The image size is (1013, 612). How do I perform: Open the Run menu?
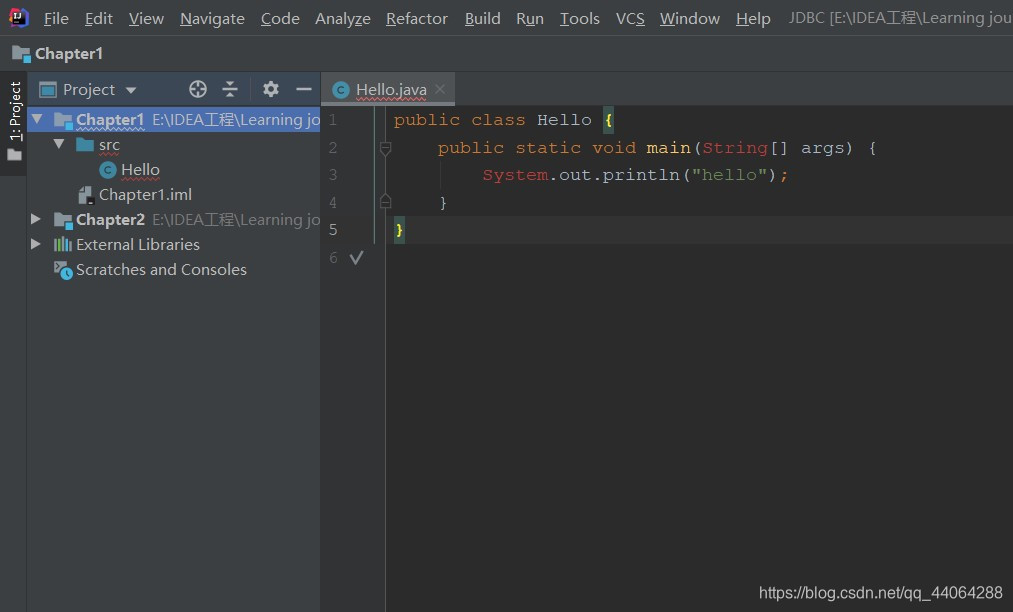coord(530,19)
